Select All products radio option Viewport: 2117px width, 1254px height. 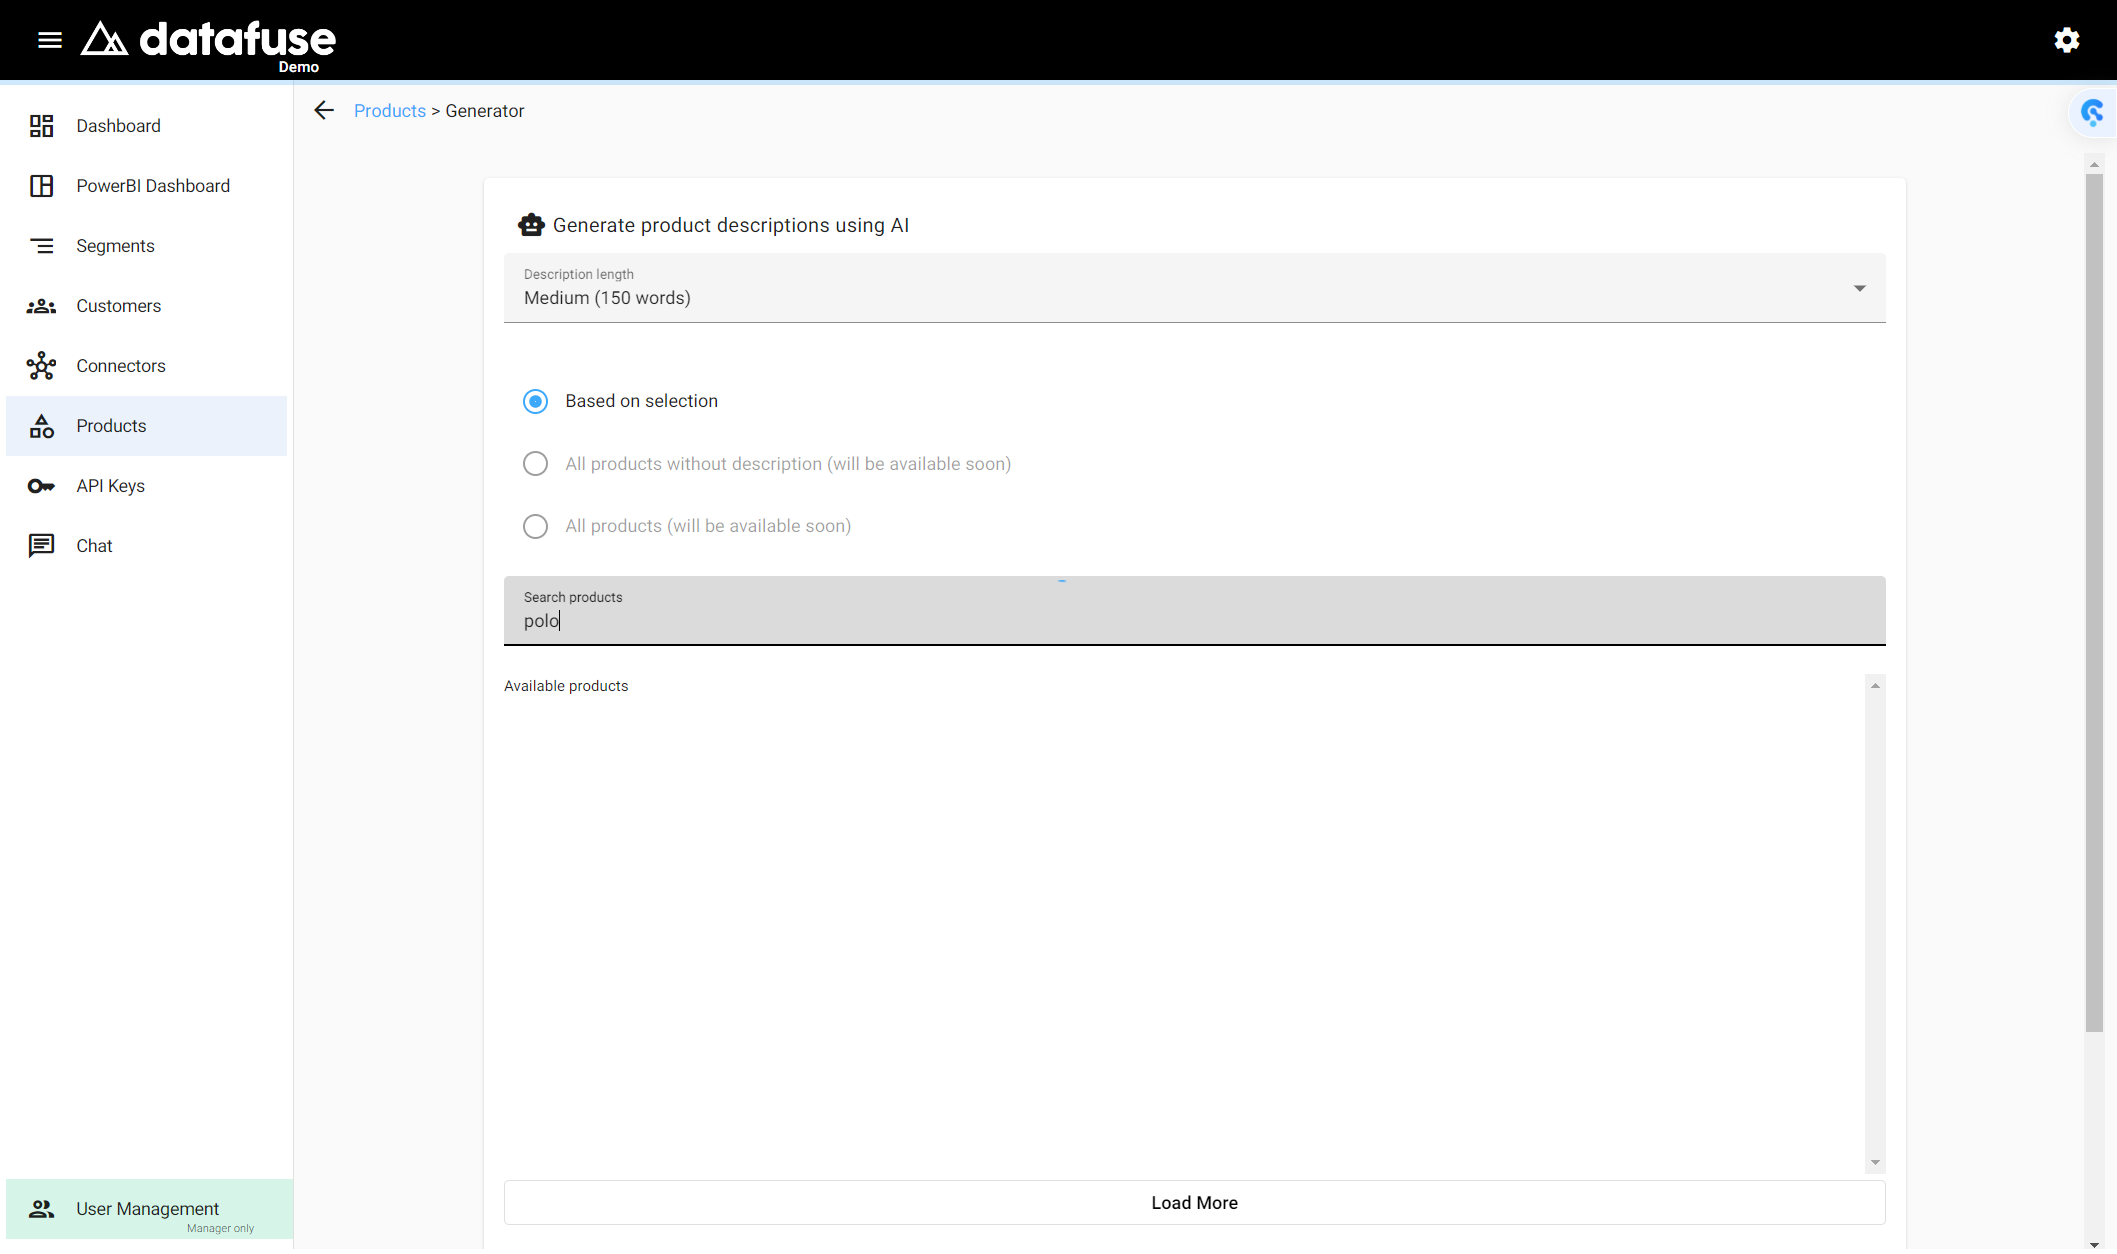(535, 526)
